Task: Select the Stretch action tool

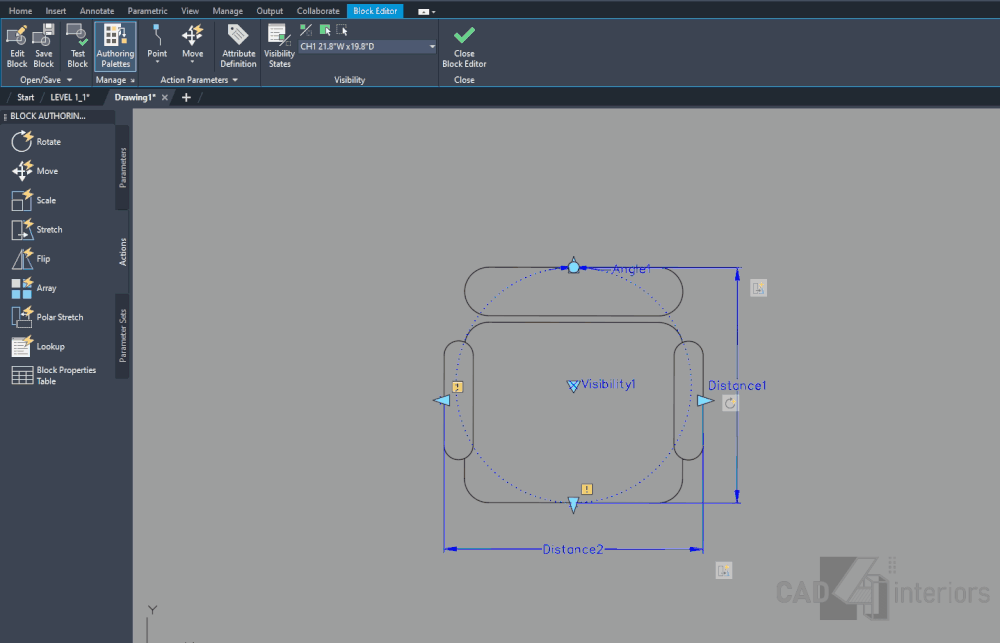Action: (37, 230)
